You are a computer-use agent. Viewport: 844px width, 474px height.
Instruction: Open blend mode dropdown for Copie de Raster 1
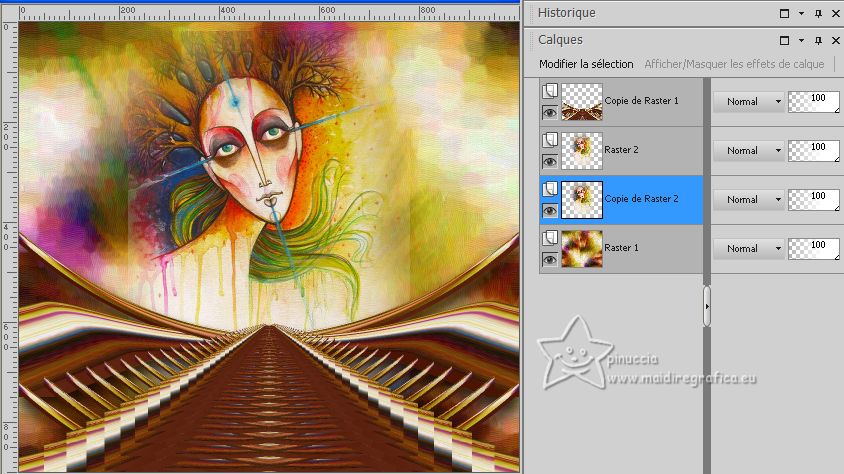coord(749,102)
